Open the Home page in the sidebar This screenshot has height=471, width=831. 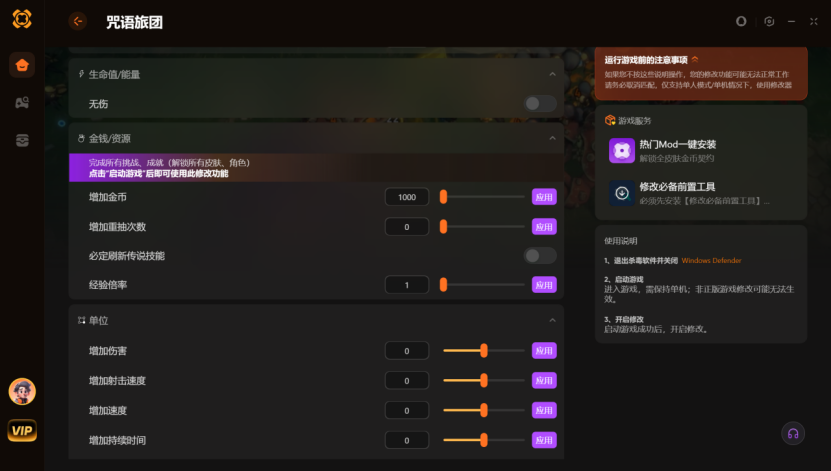[22, 66]
